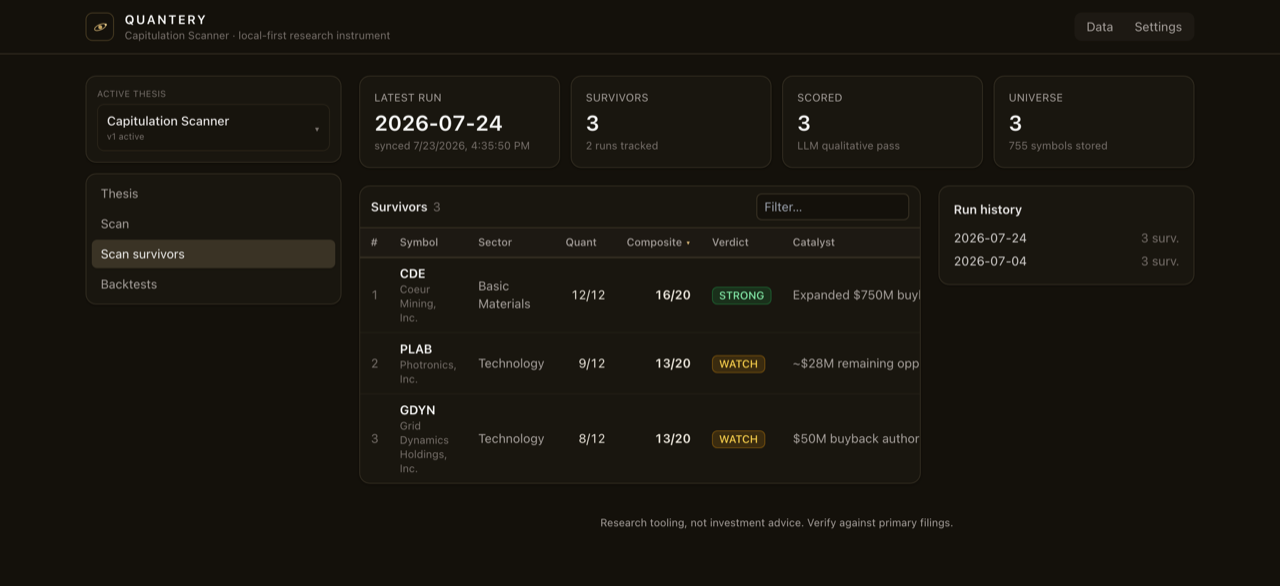Click the 16/20 composite score
1280x586 pixels.
pos(673,295)
